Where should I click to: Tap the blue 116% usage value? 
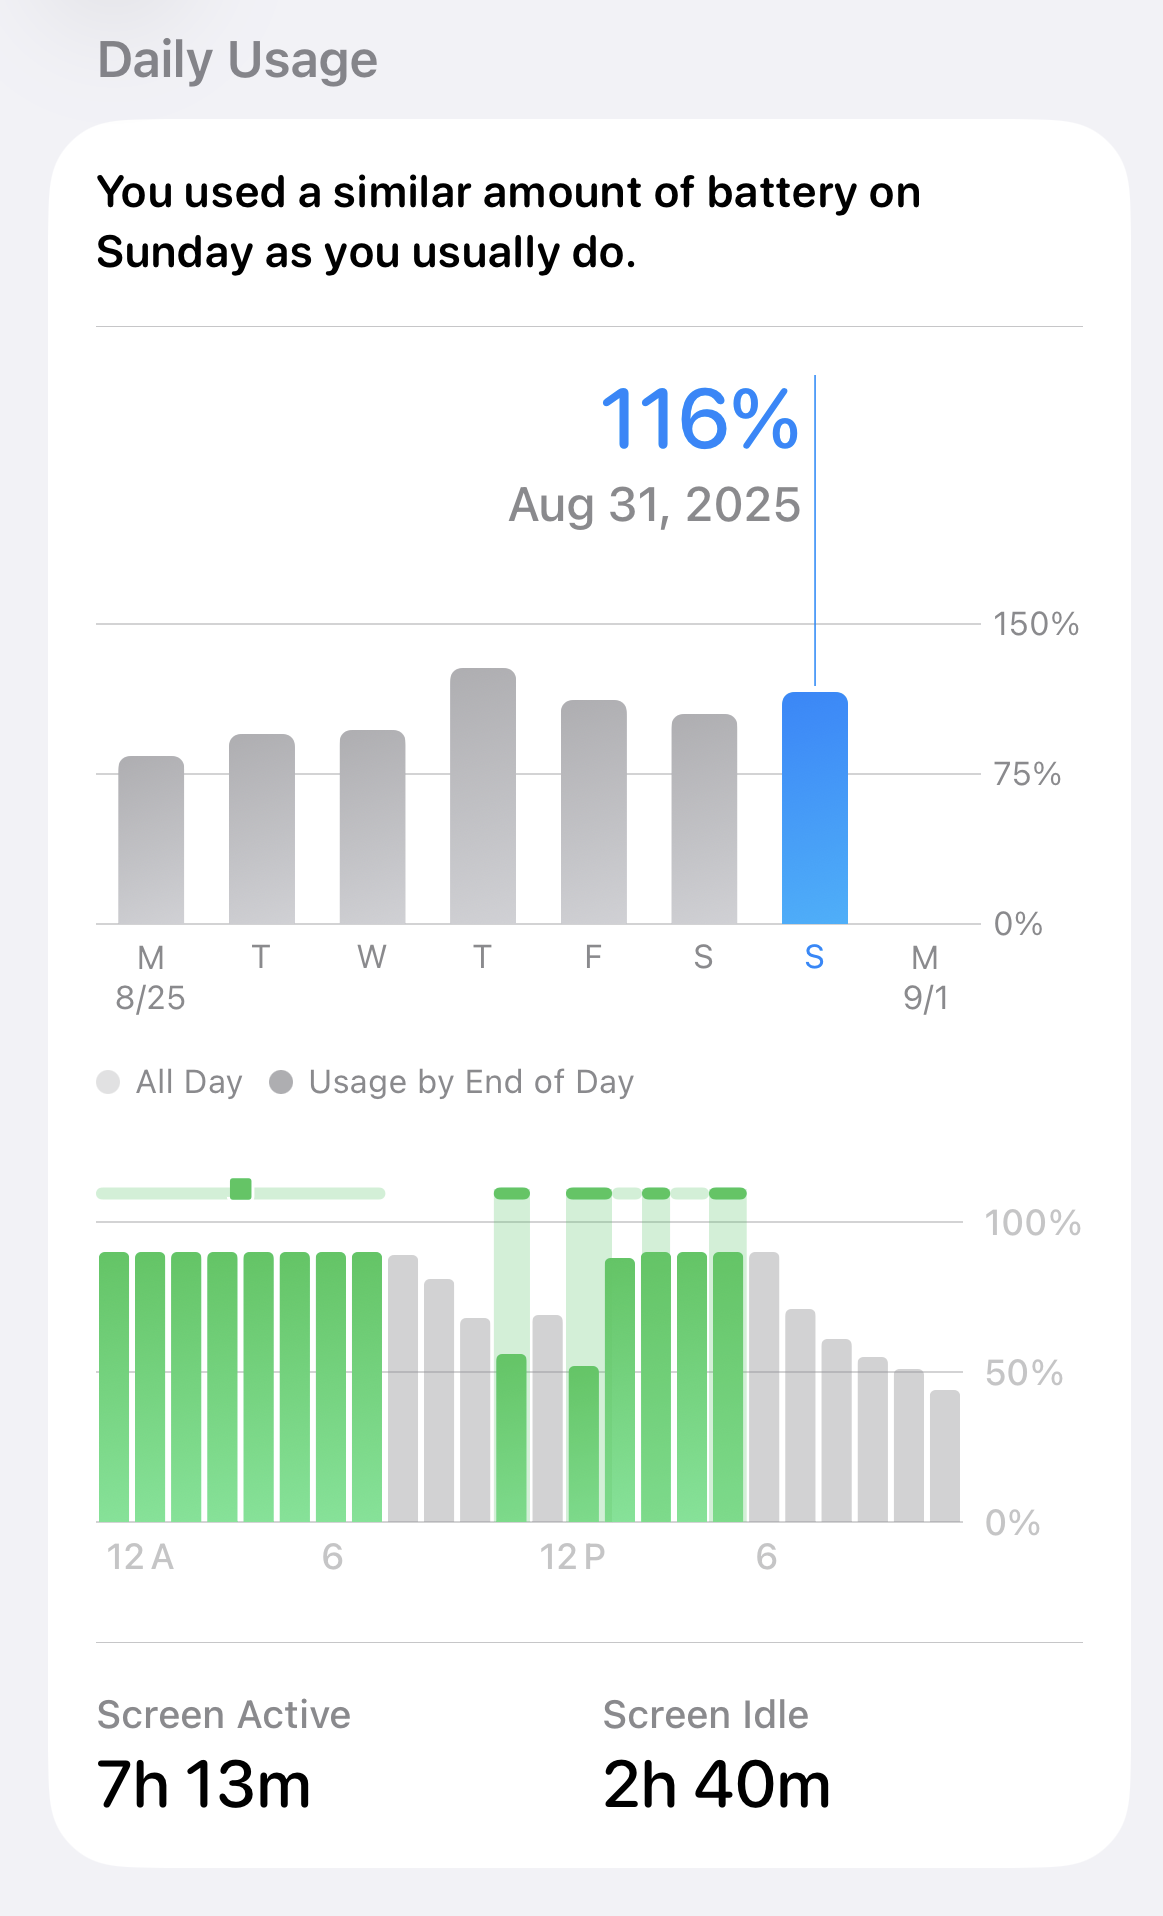tap(699, 418)
